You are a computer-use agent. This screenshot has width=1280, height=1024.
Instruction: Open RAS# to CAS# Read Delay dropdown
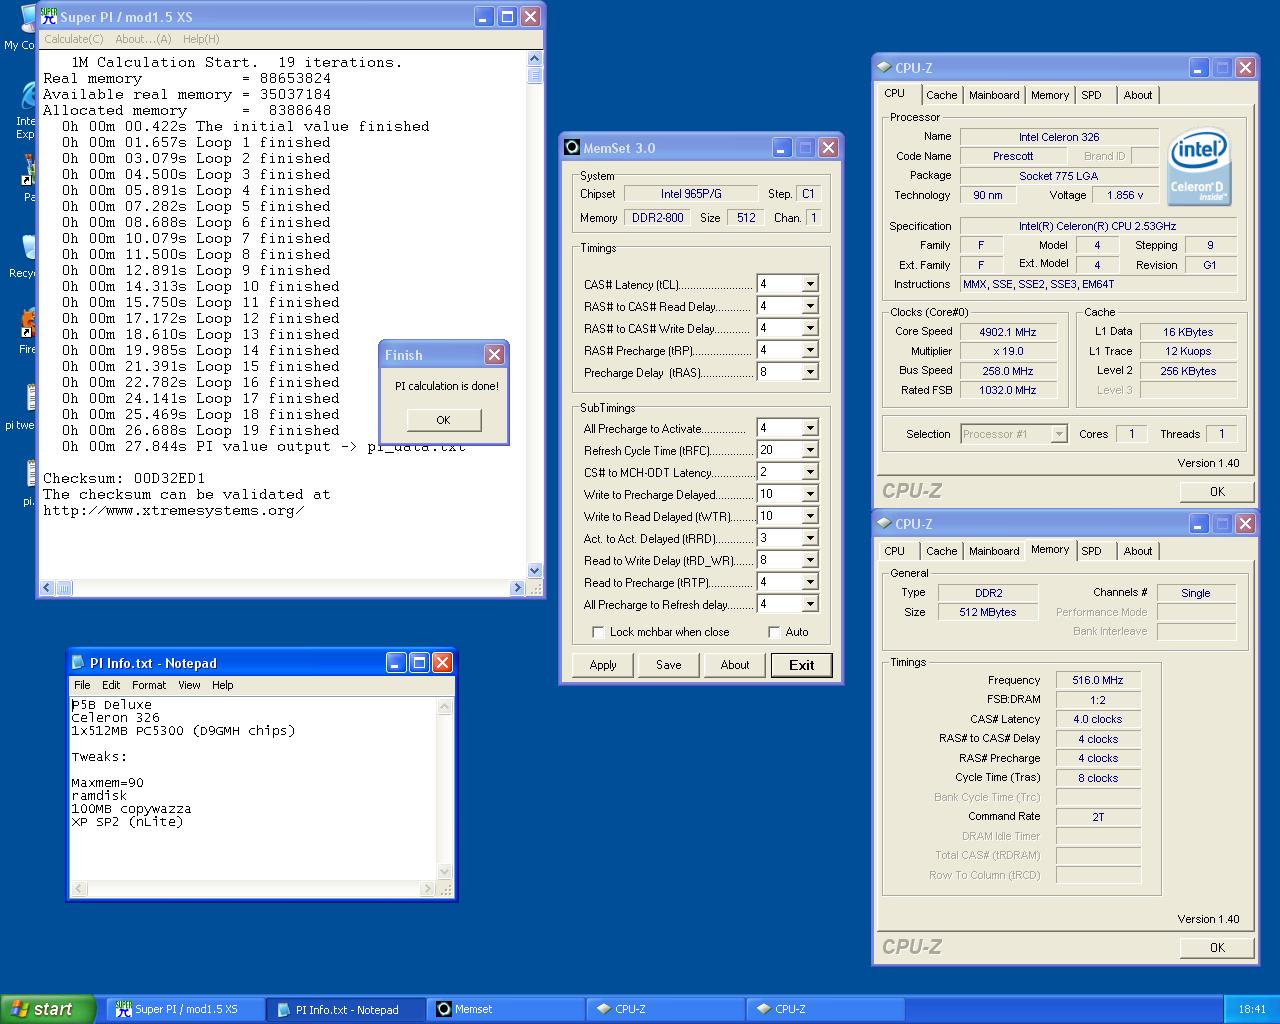click(810, 306)
